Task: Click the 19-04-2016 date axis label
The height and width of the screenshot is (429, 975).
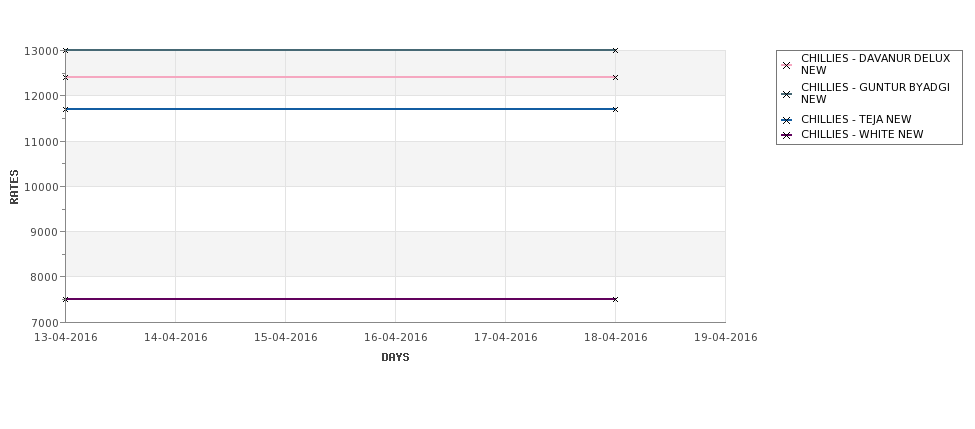Action: click(x=726, y=337)
